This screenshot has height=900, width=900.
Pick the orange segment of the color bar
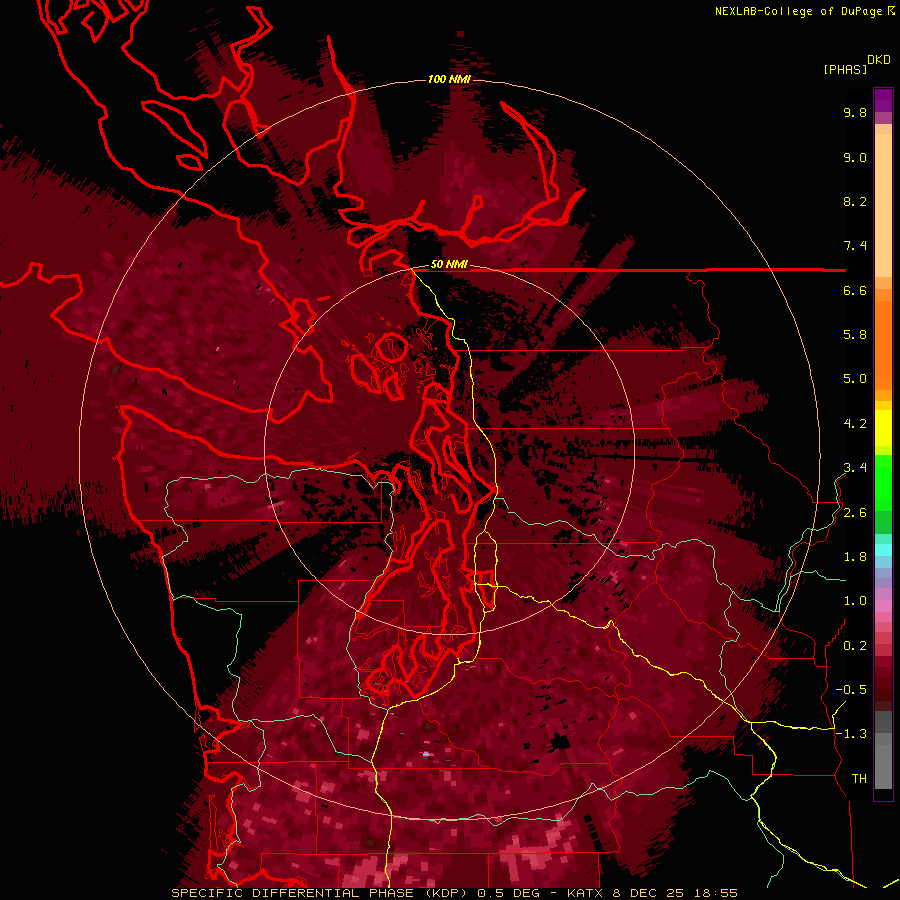pos(883,346)
